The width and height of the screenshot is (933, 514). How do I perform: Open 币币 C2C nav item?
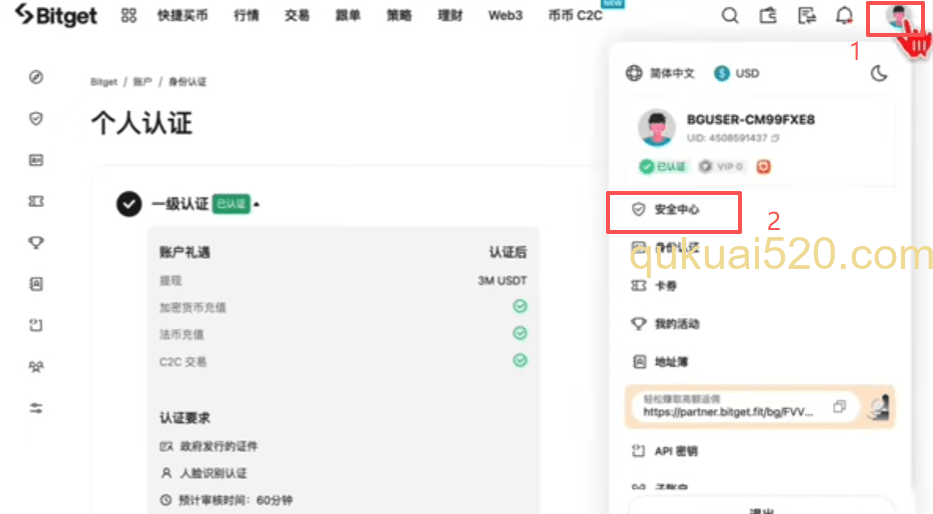[x=575, y=15]
